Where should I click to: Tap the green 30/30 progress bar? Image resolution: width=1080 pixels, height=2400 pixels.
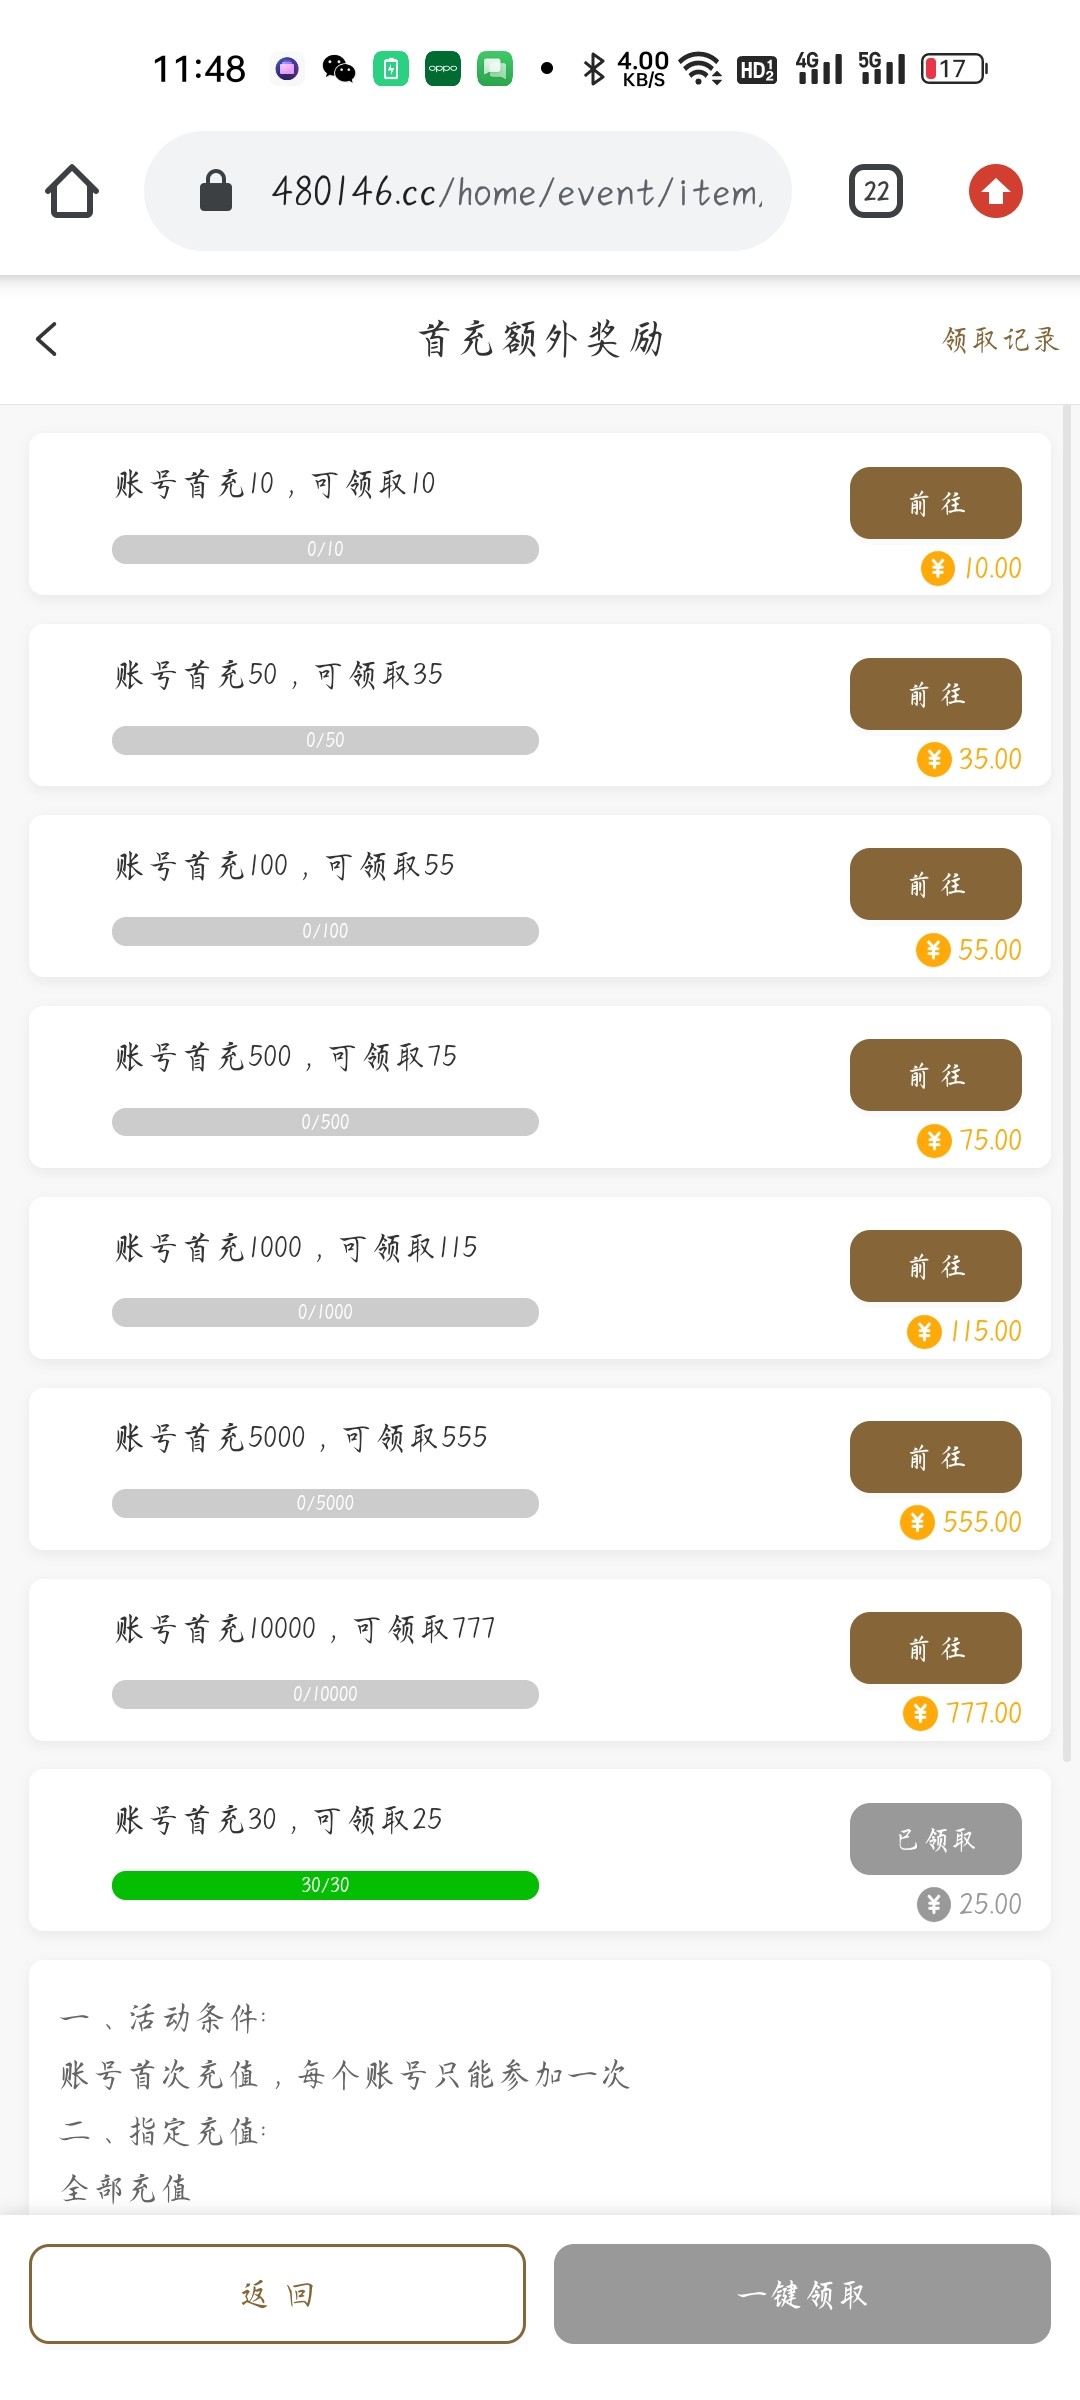325,1885
